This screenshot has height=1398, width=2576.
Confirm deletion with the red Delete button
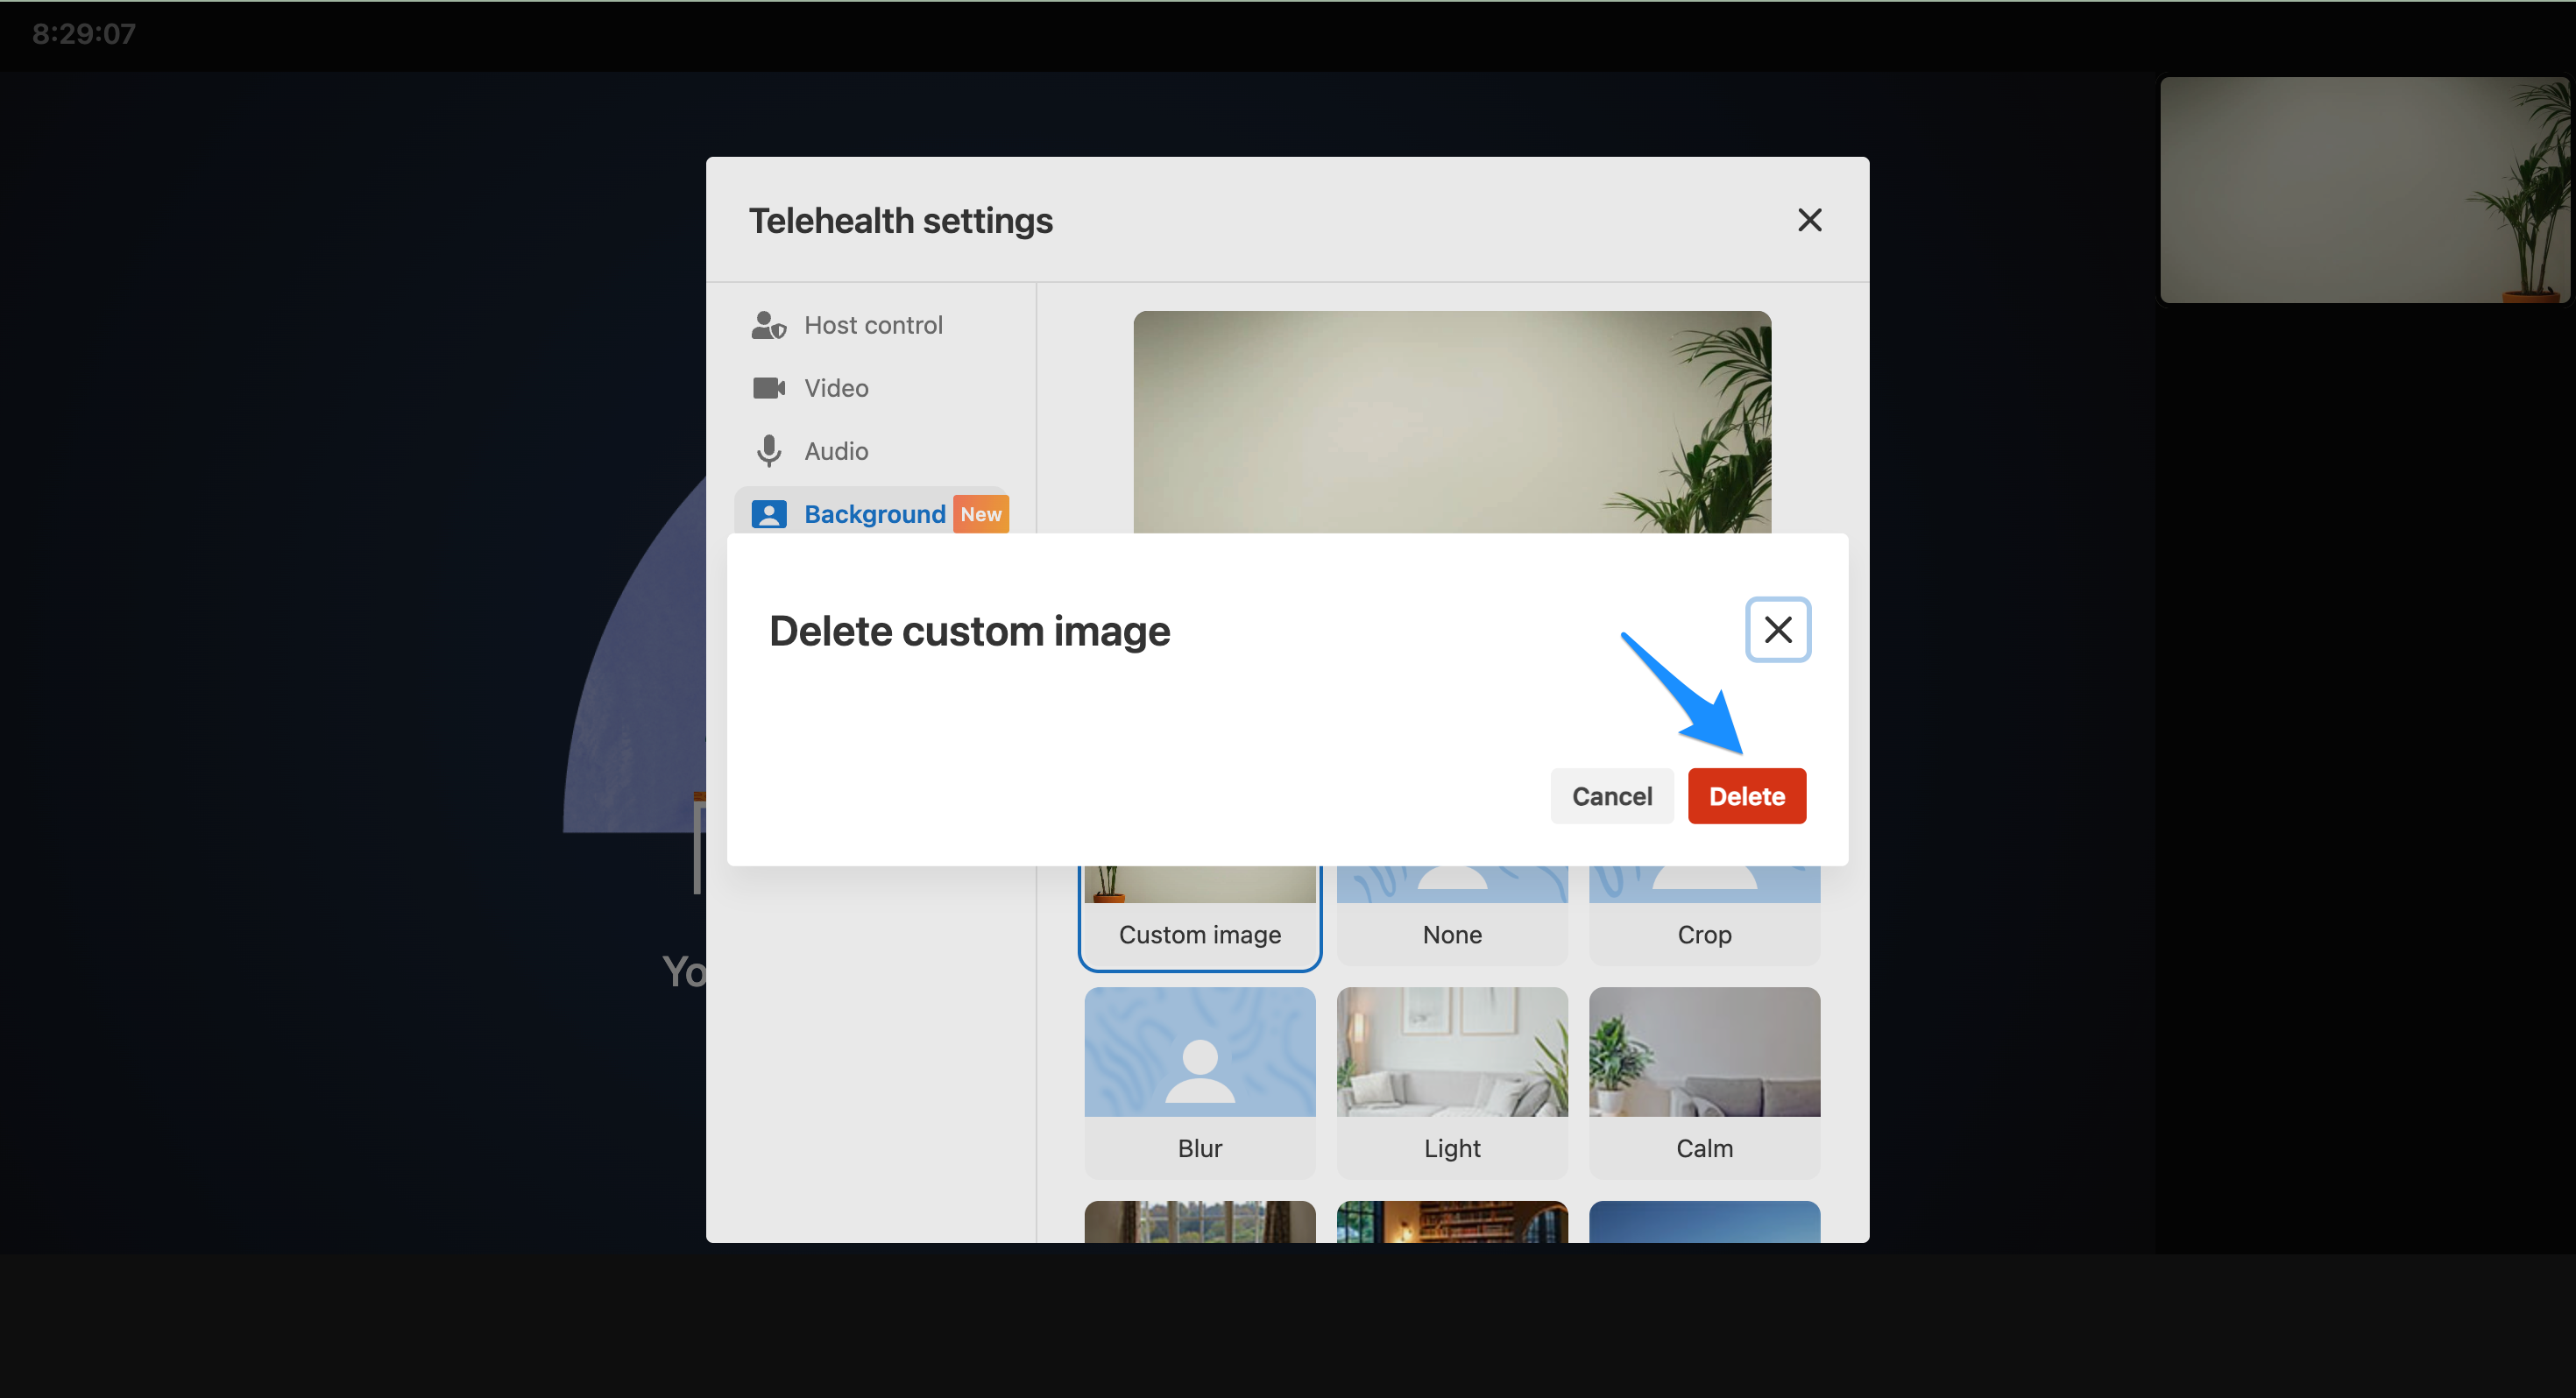(1746, 796)
